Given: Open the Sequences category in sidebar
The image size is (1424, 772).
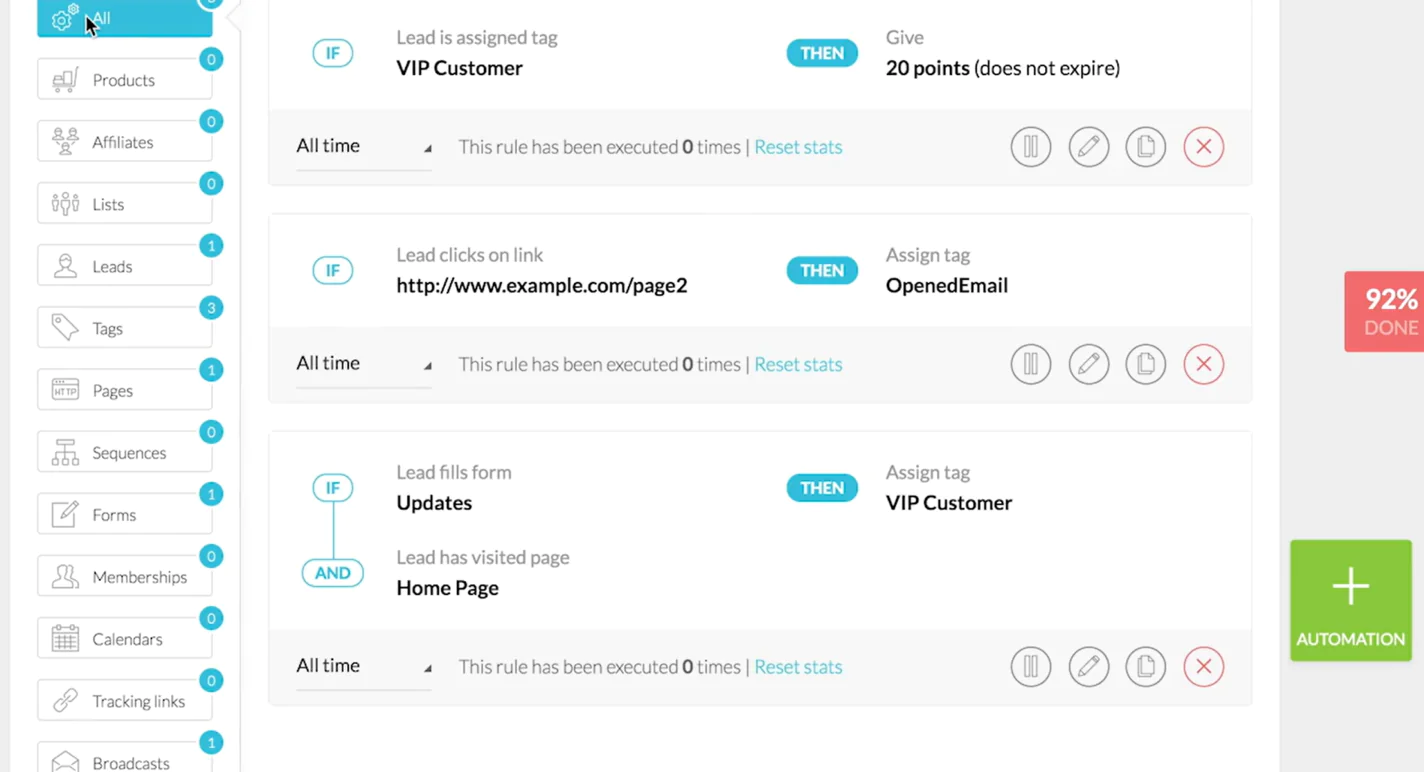Looking at the screenshot, I should 124,452.
